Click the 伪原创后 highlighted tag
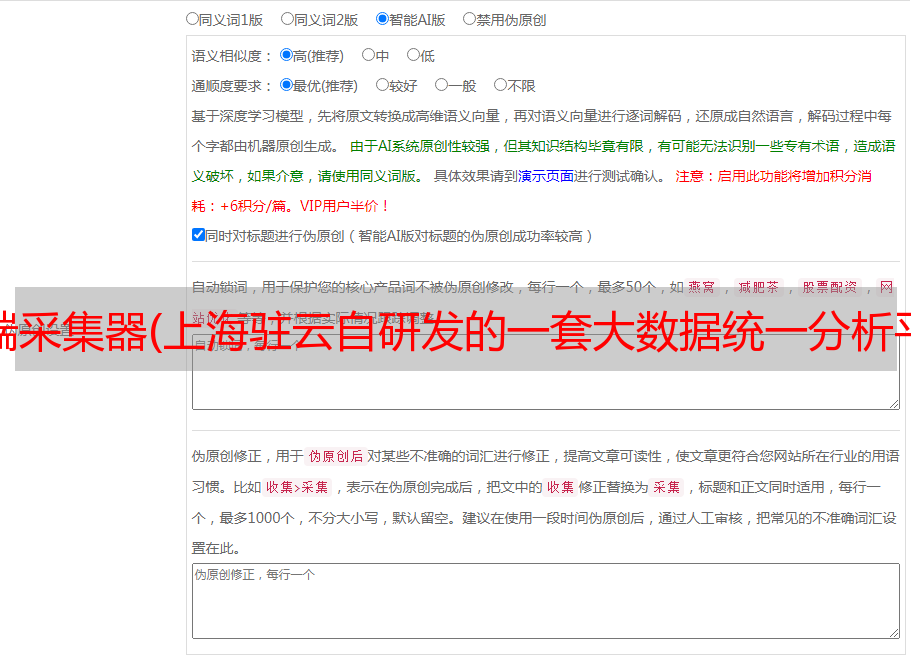The image size is (911, 658). pyautogui.click(x=336, y=456)
